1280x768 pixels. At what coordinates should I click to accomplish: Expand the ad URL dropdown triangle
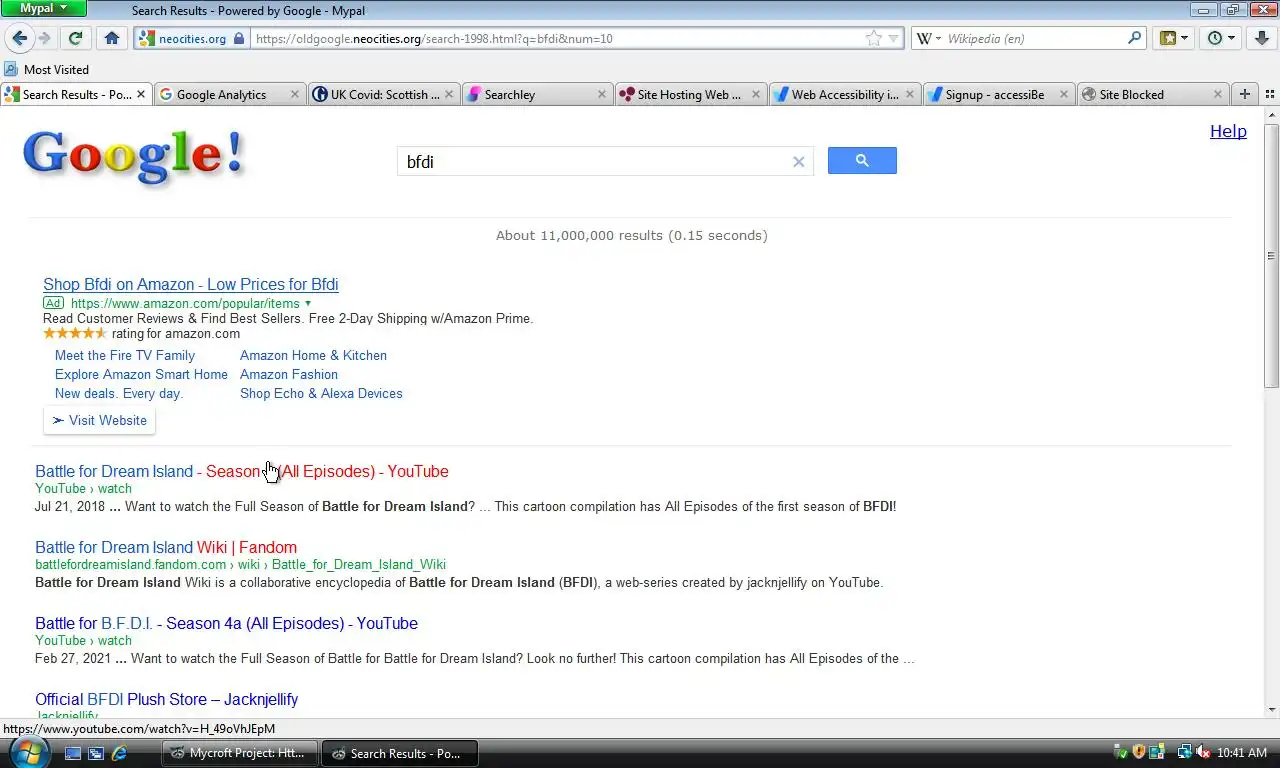pos(308,303)
